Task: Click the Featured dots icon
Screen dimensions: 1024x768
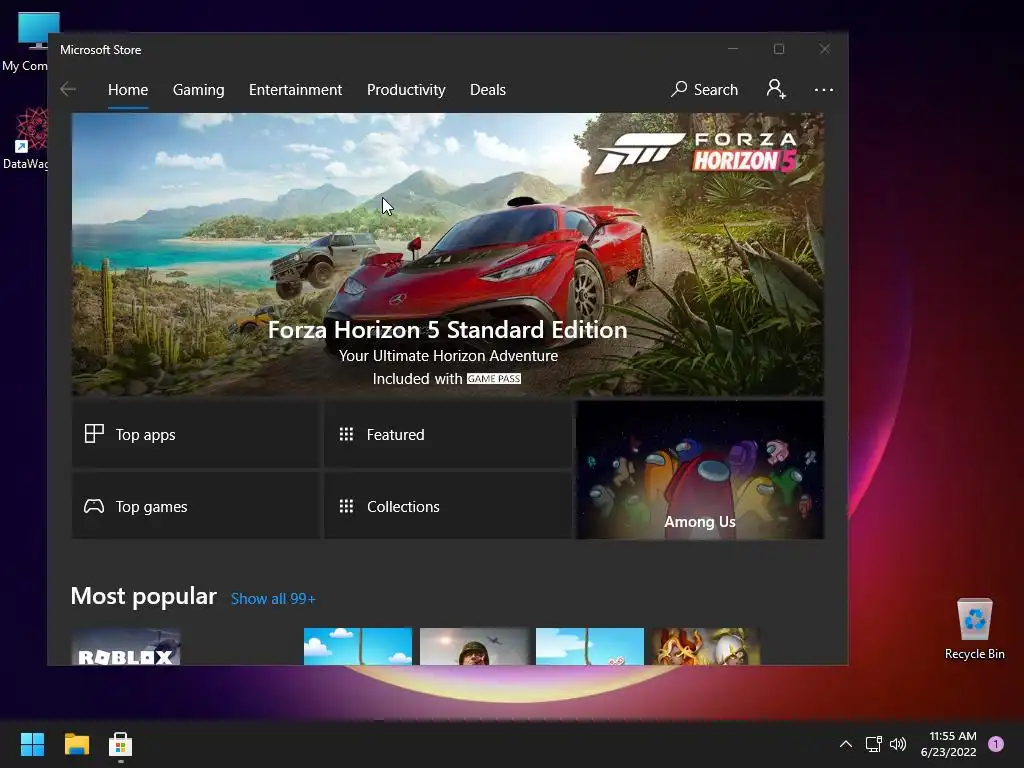Action: [x=346, y=434]
